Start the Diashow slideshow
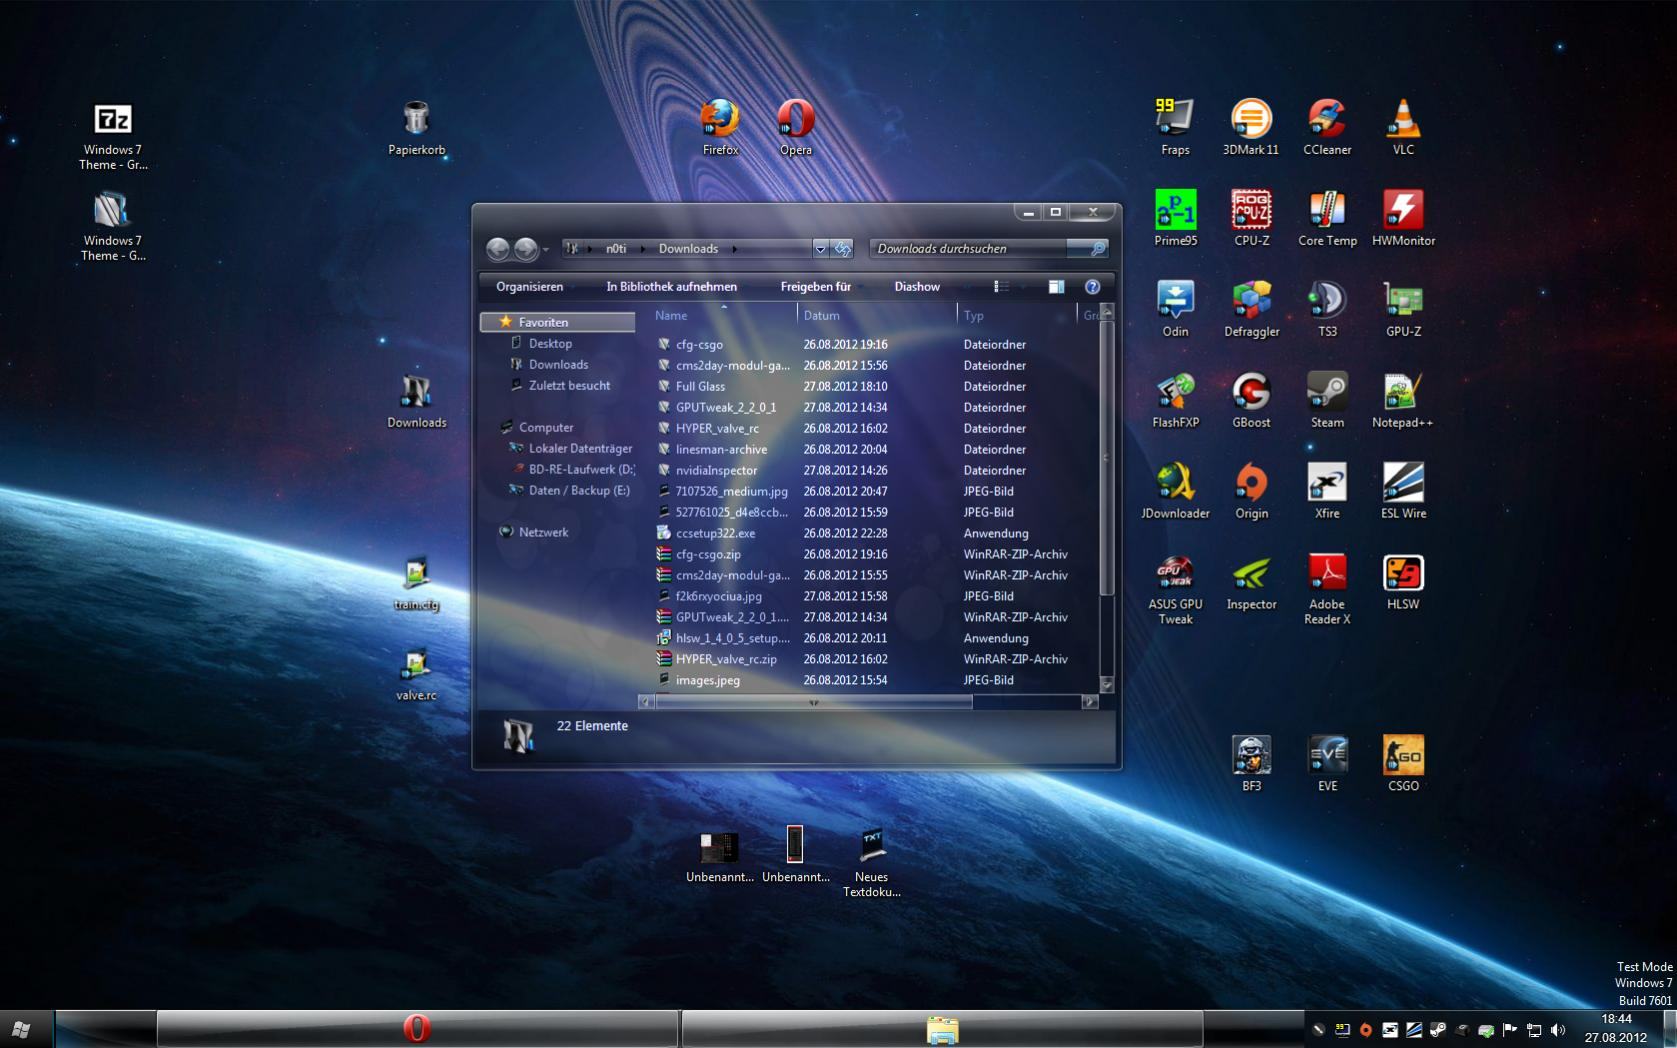Viewport: 1677px width, 1048px height. point(917,287)
